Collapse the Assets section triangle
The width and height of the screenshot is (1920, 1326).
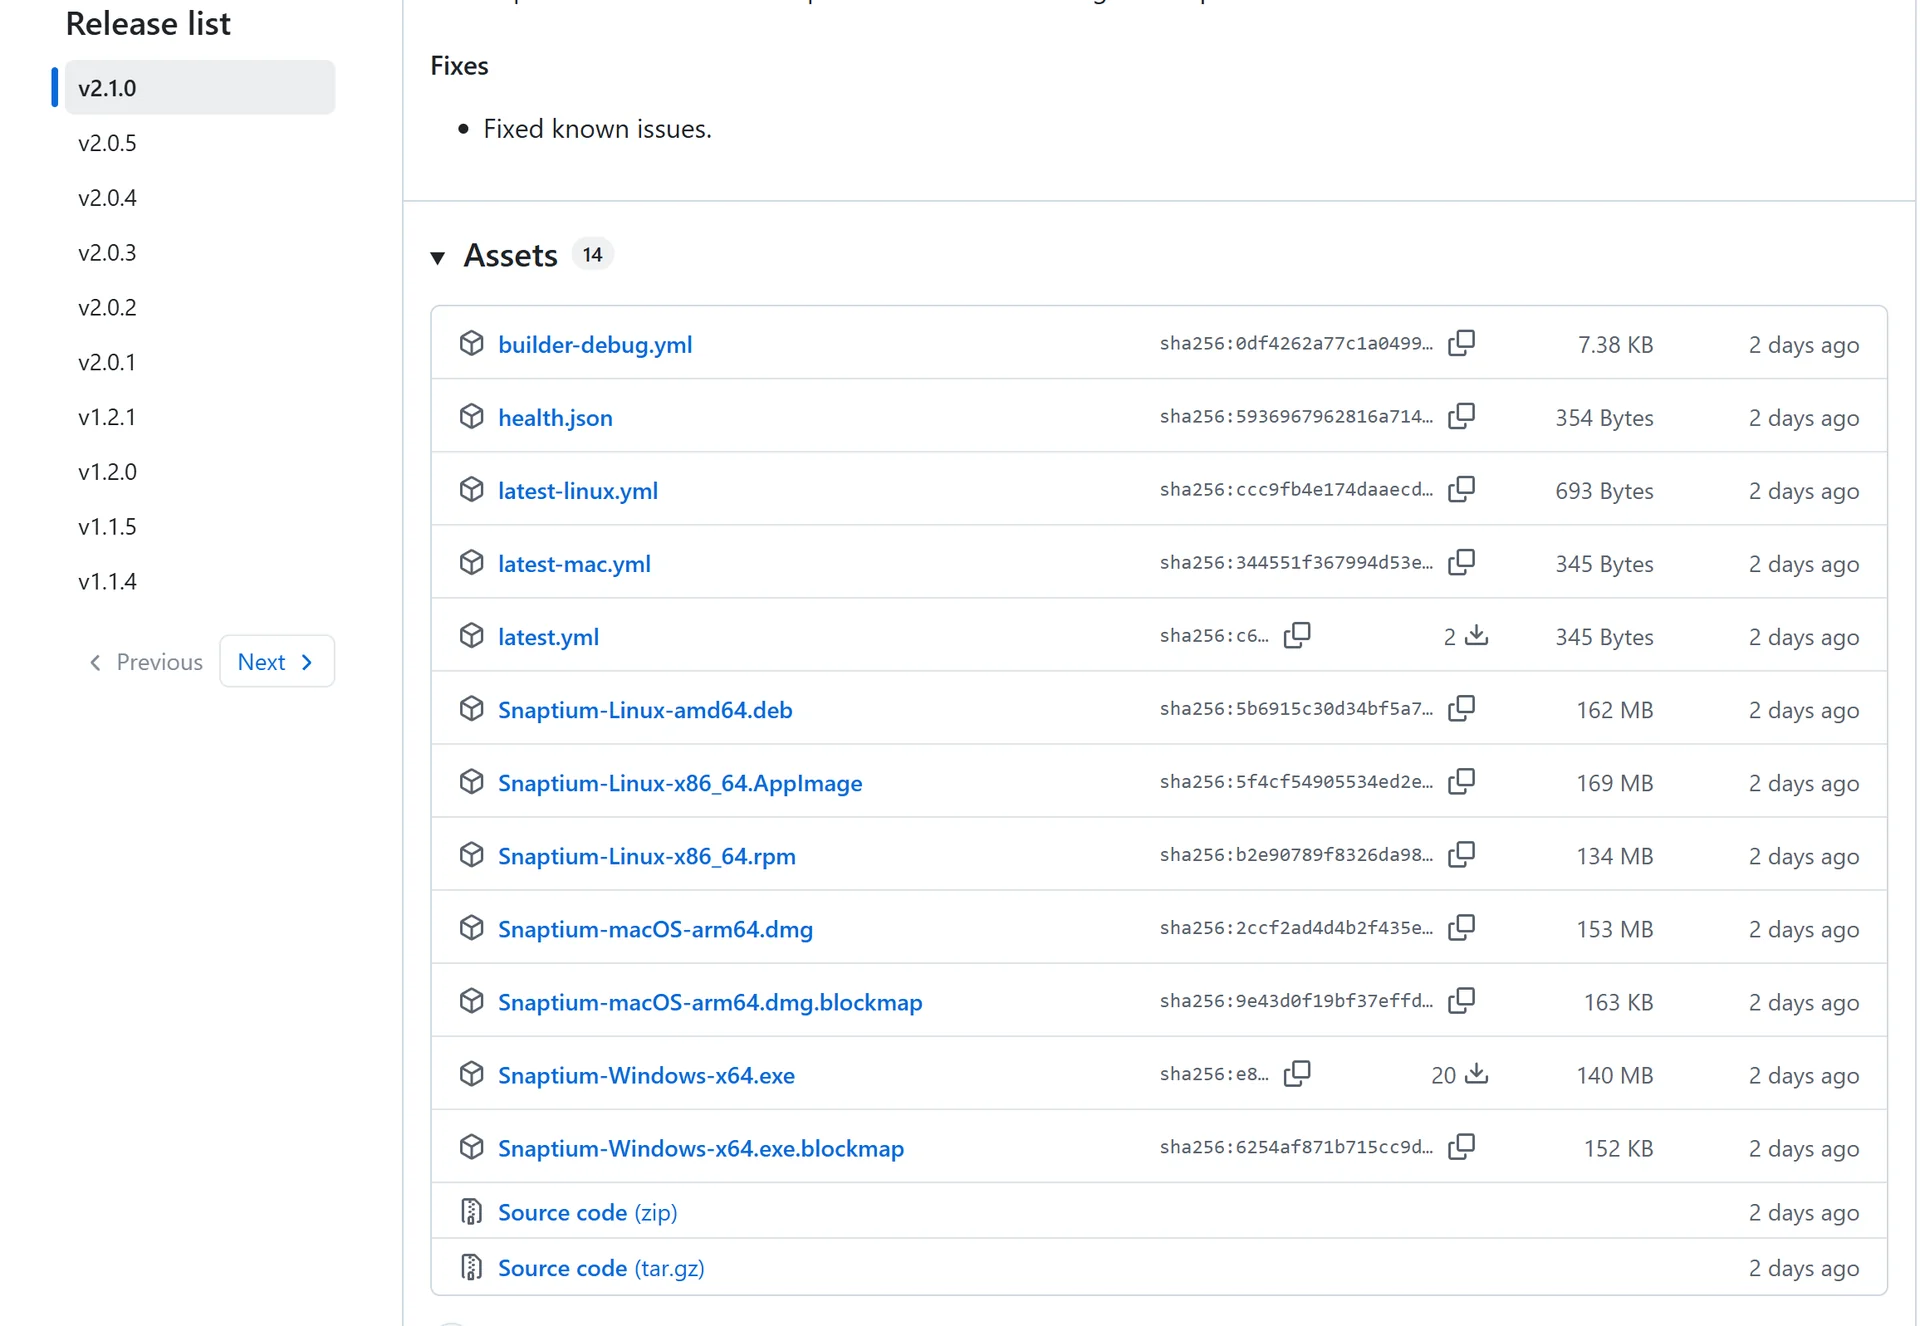437,257
